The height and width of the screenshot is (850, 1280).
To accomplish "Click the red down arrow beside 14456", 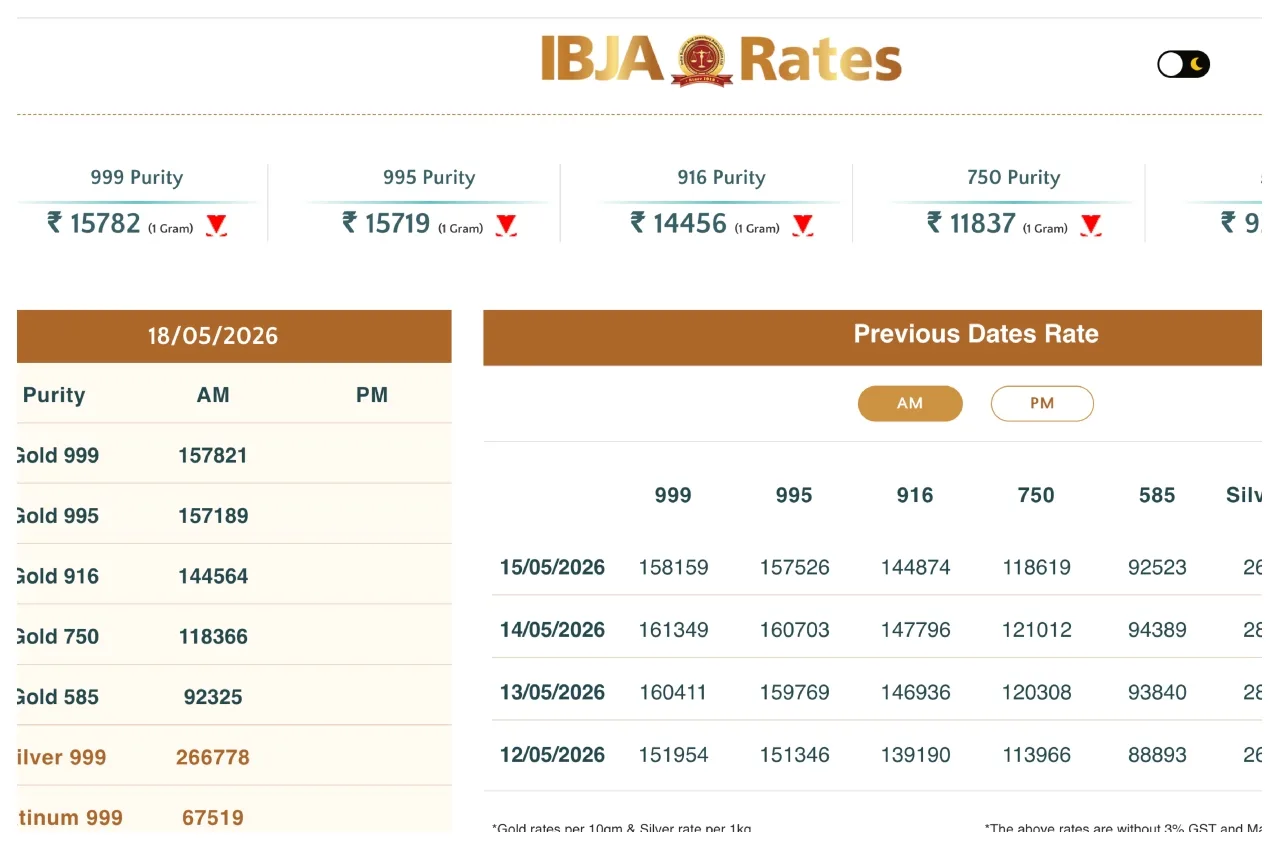I will [803, 225].
